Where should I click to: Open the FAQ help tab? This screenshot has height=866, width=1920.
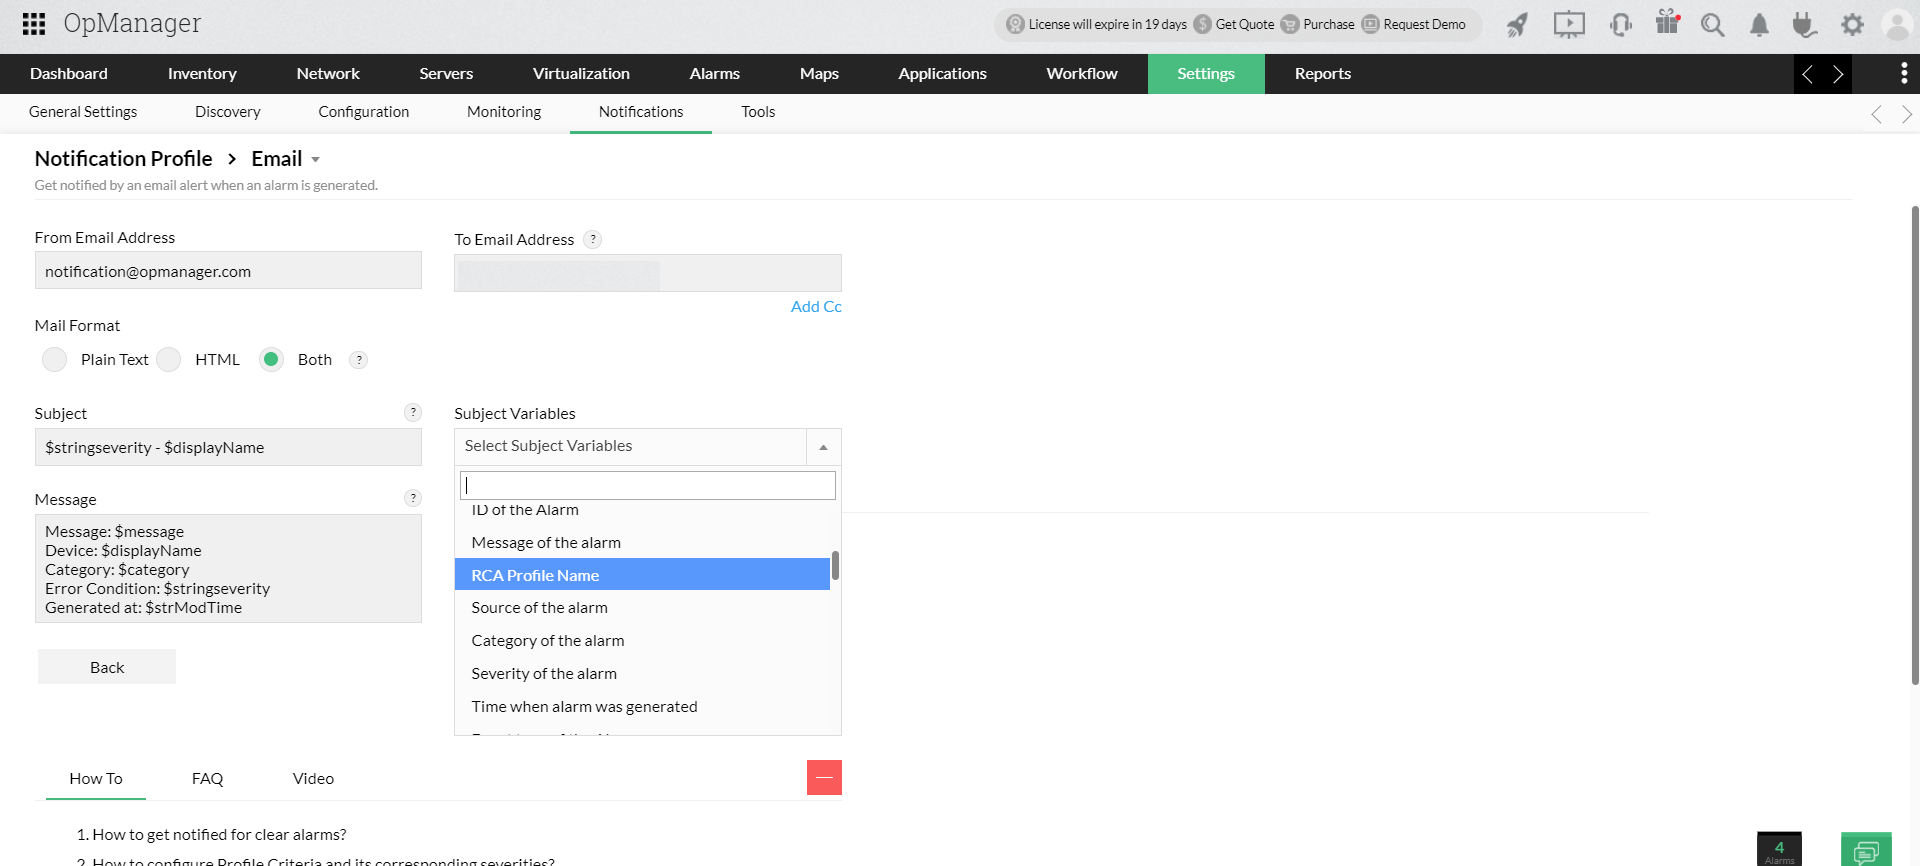pos(207,779)
